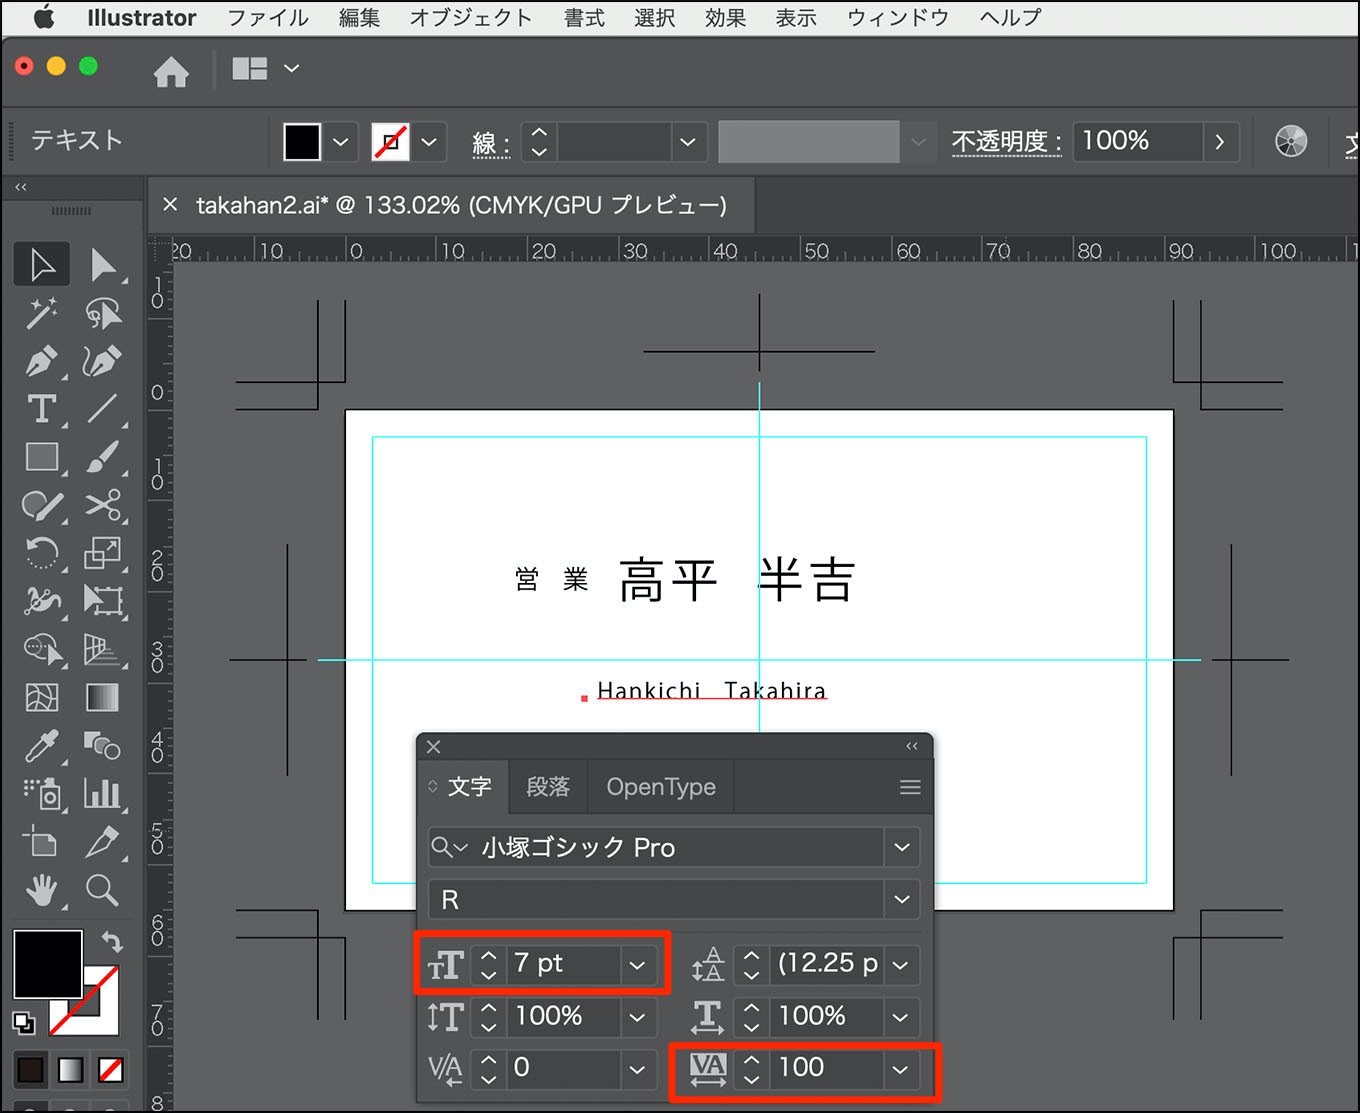Image resolution: width=1360 pixels, height=1113 pixels.
Task: Set paint mode to Gradient
Action: [71, 1070]
